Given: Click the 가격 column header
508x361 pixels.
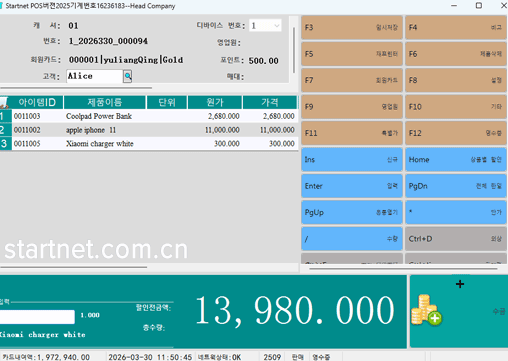Looking at the screenshot, I should (270, 102).
